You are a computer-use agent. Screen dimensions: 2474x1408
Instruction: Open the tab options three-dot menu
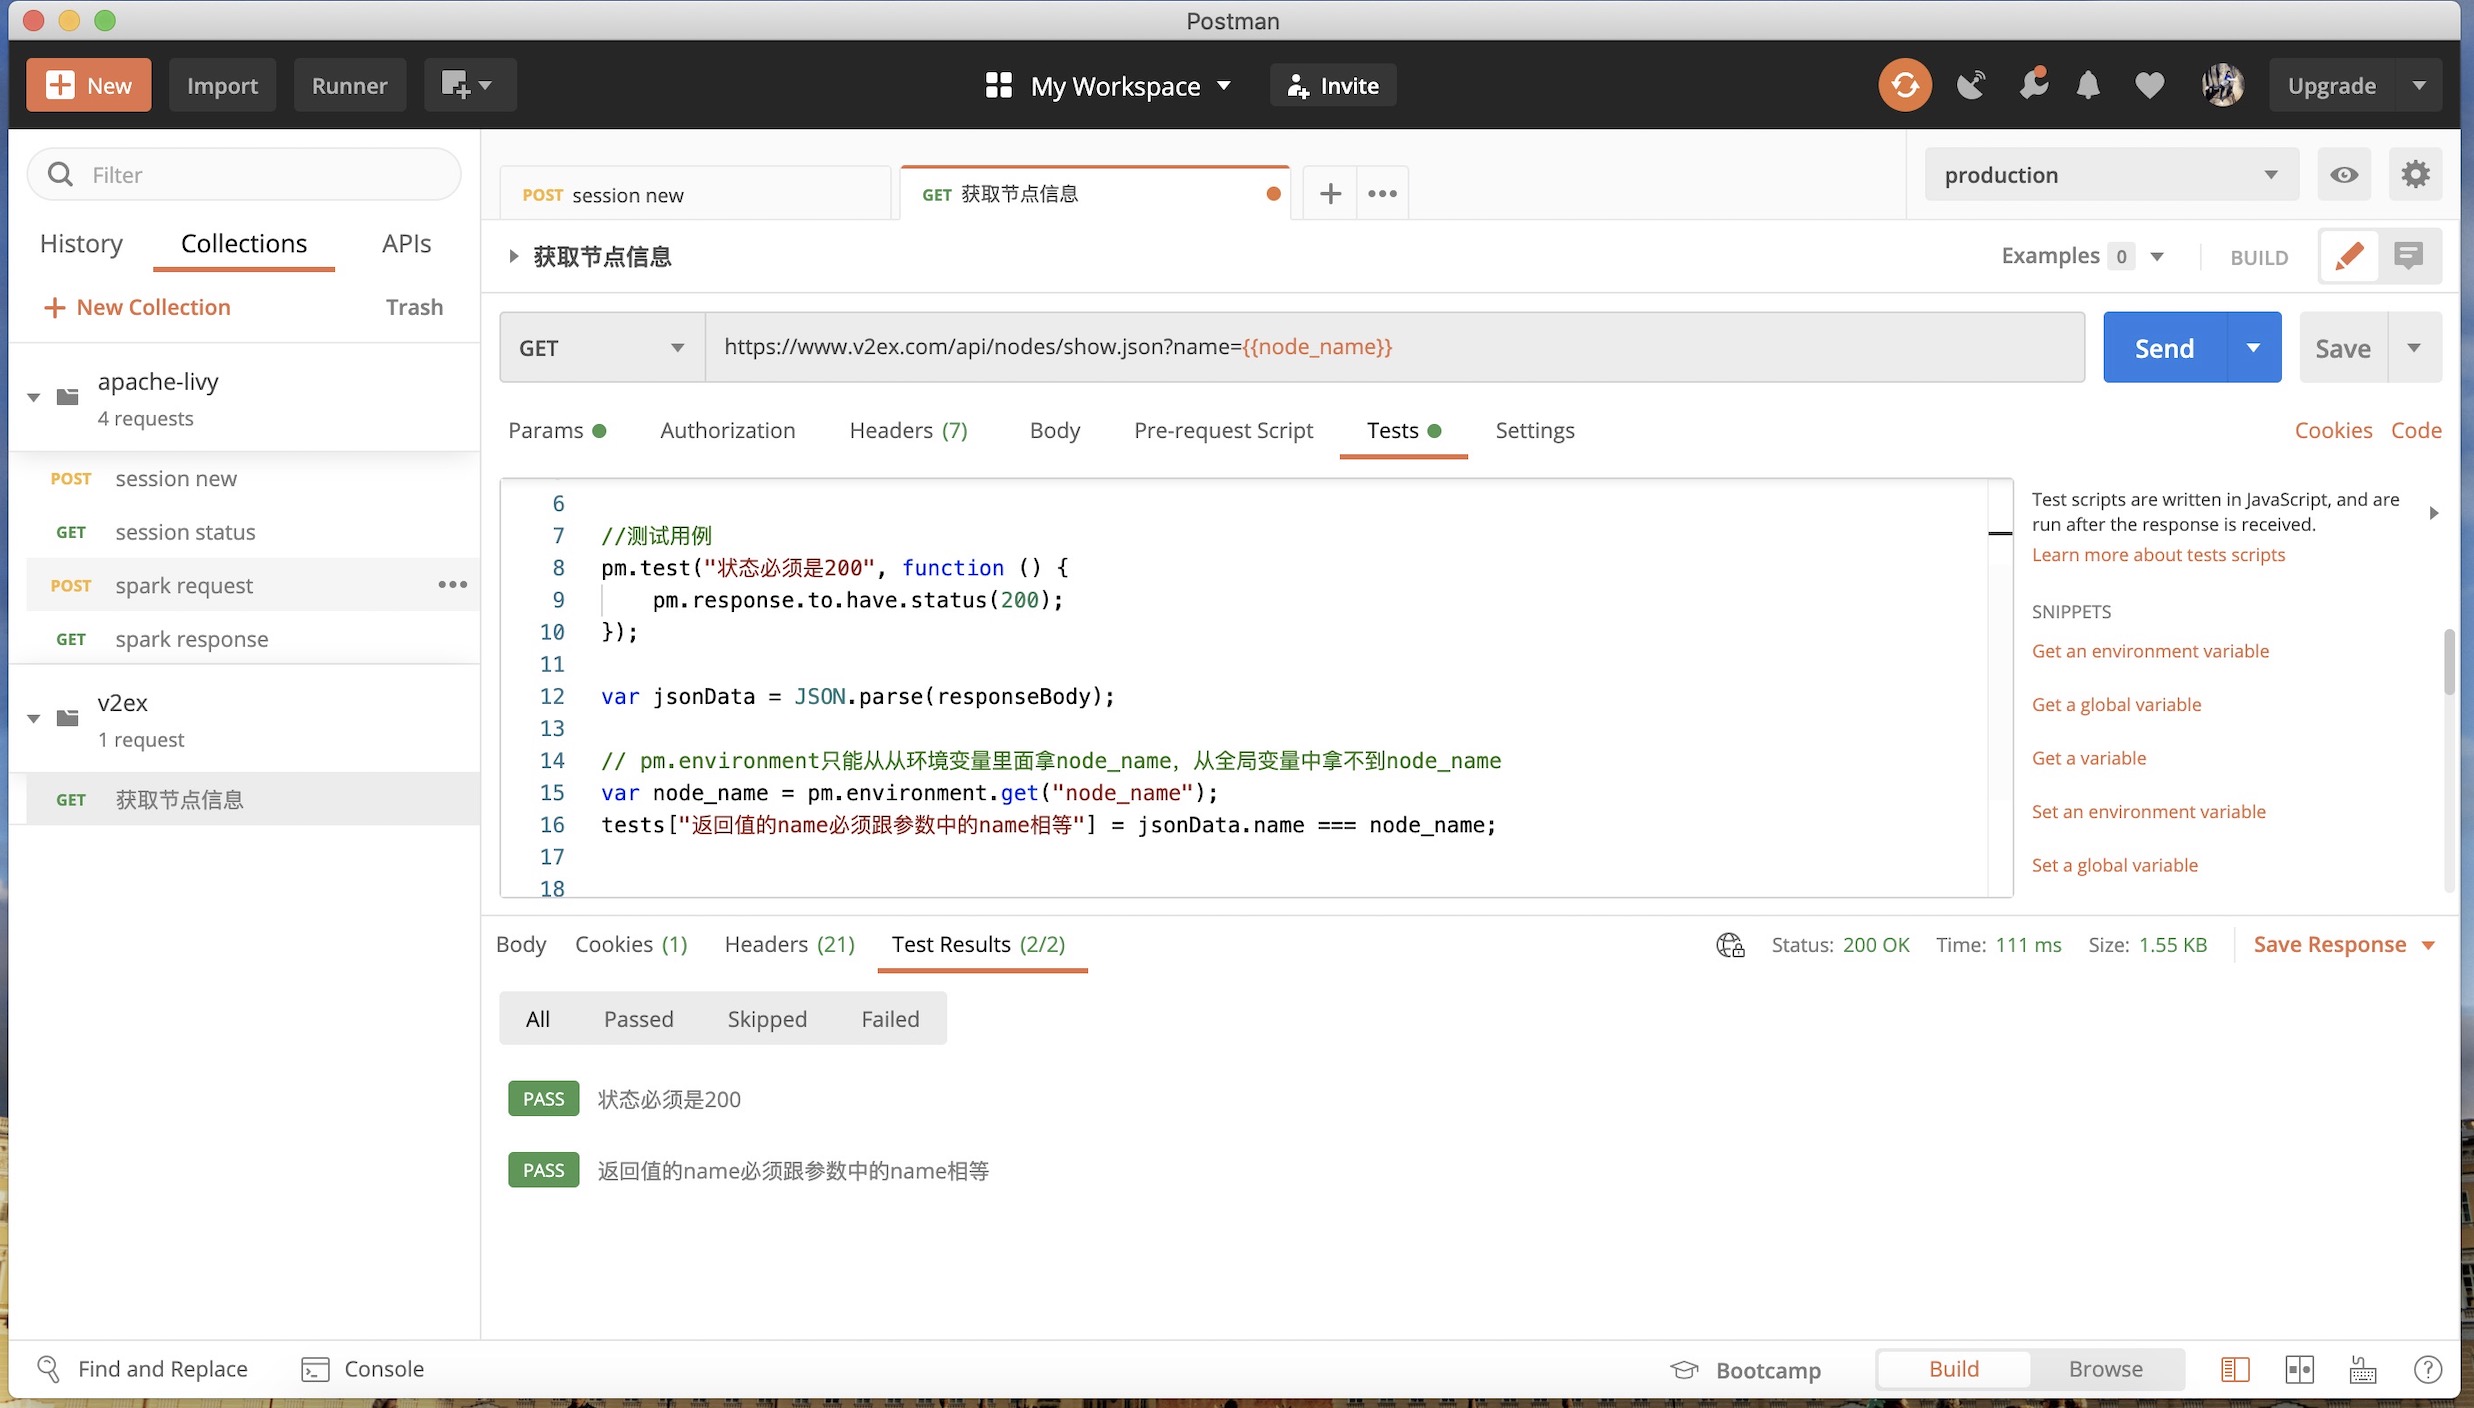(1382, 194)
